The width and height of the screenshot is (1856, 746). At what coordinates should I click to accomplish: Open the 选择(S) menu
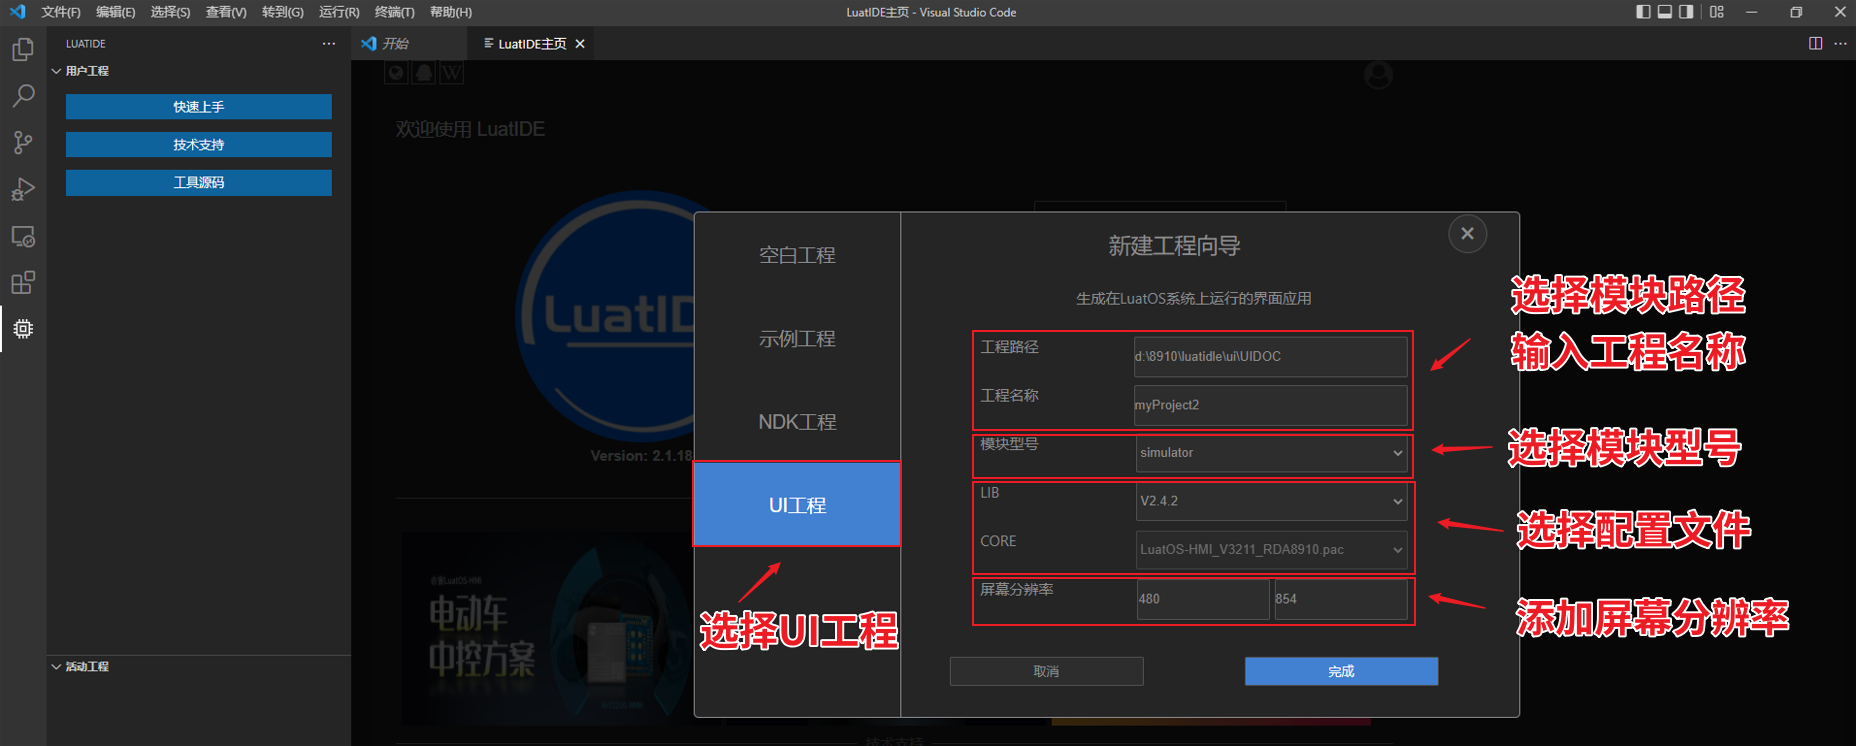coord(171,12)
